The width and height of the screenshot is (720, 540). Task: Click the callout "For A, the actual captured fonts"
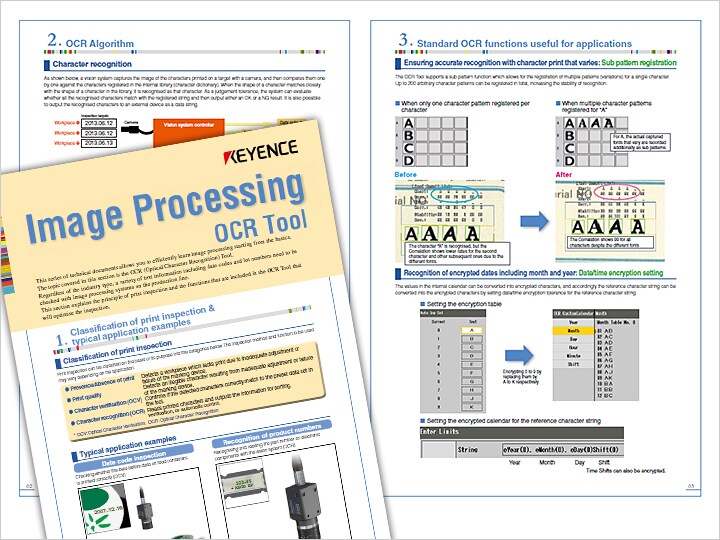641,142
